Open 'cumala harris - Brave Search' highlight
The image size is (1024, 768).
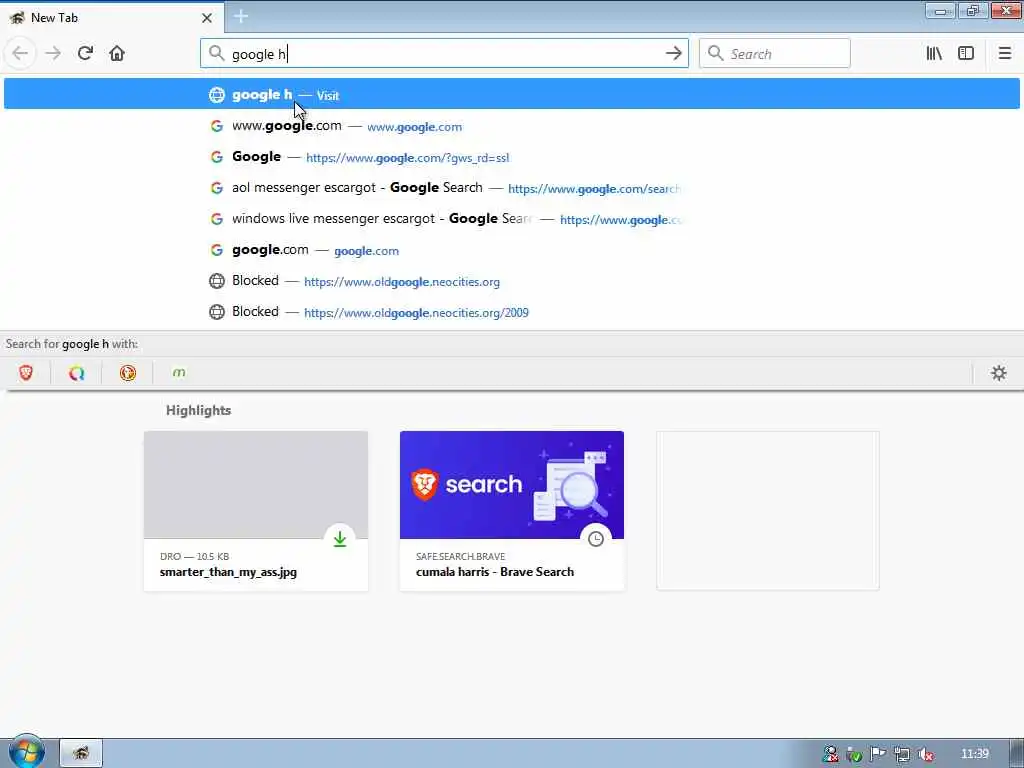click(x=512, y=511)
